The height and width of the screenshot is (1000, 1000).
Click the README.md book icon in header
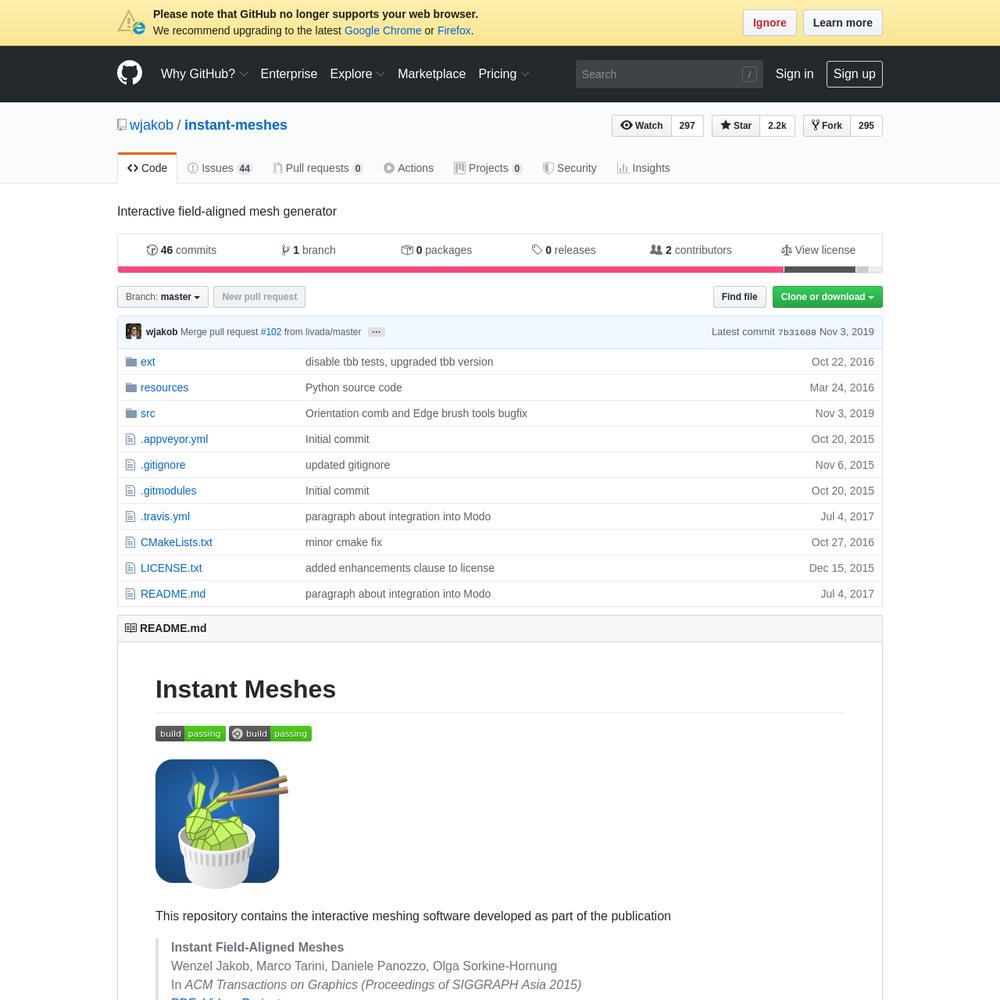[x=131, y=628]
